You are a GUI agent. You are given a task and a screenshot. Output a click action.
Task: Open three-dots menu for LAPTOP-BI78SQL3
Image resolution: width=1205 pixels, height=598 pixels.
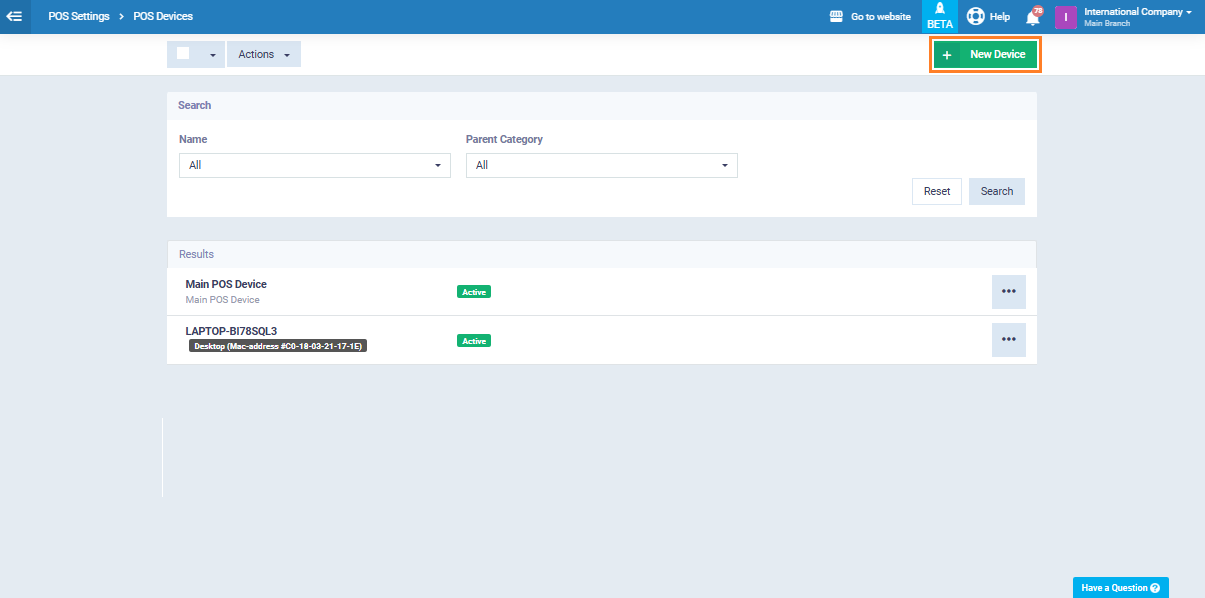[x=1008, y=340]
